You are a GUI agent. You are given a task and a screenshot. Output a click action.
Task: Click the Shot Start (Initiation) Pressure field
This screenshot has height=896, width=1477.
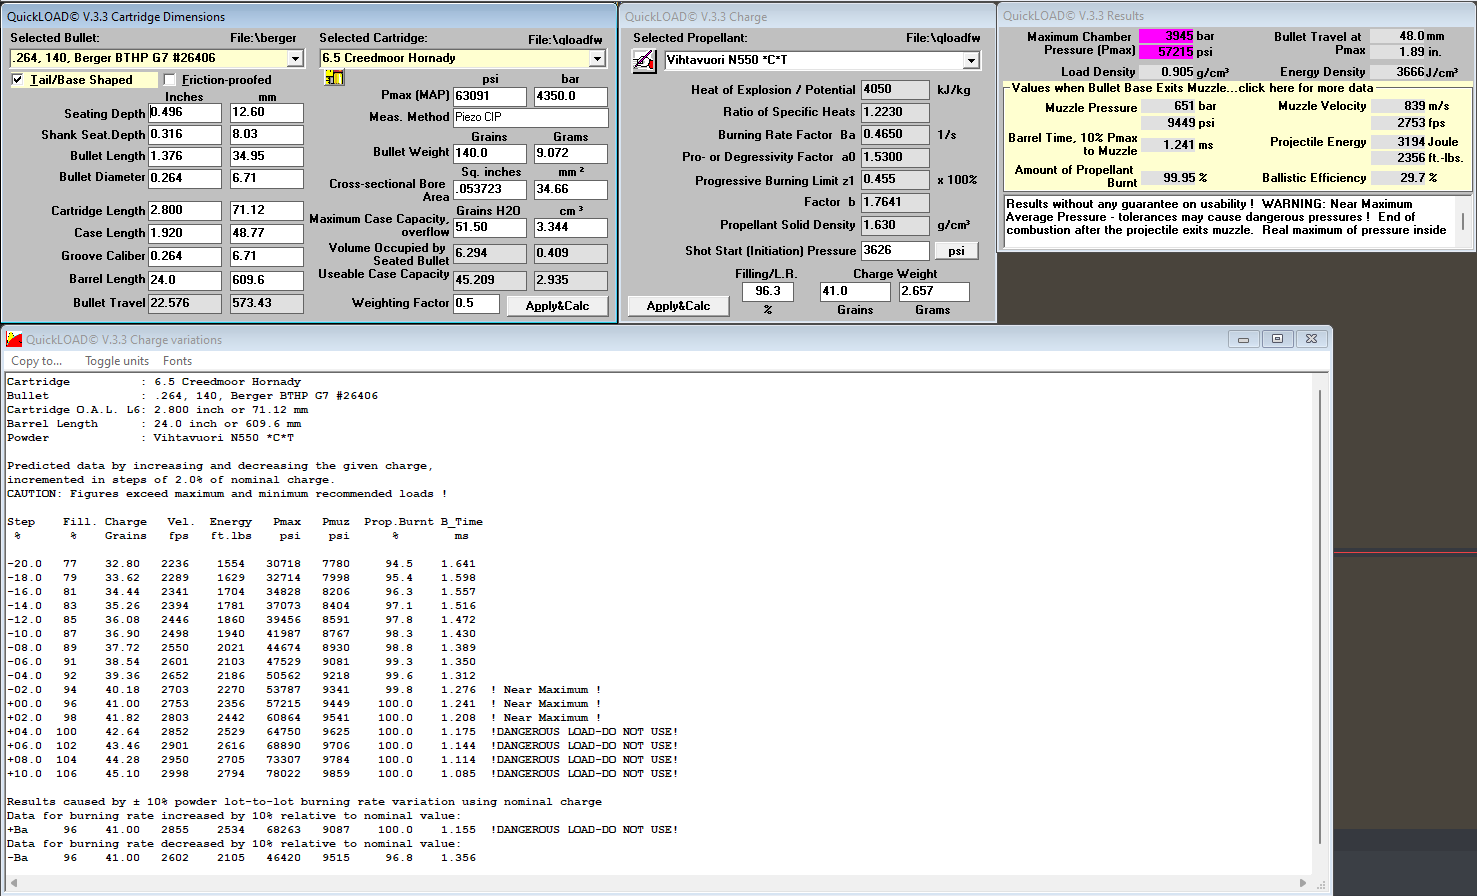[x=895, y=250]
